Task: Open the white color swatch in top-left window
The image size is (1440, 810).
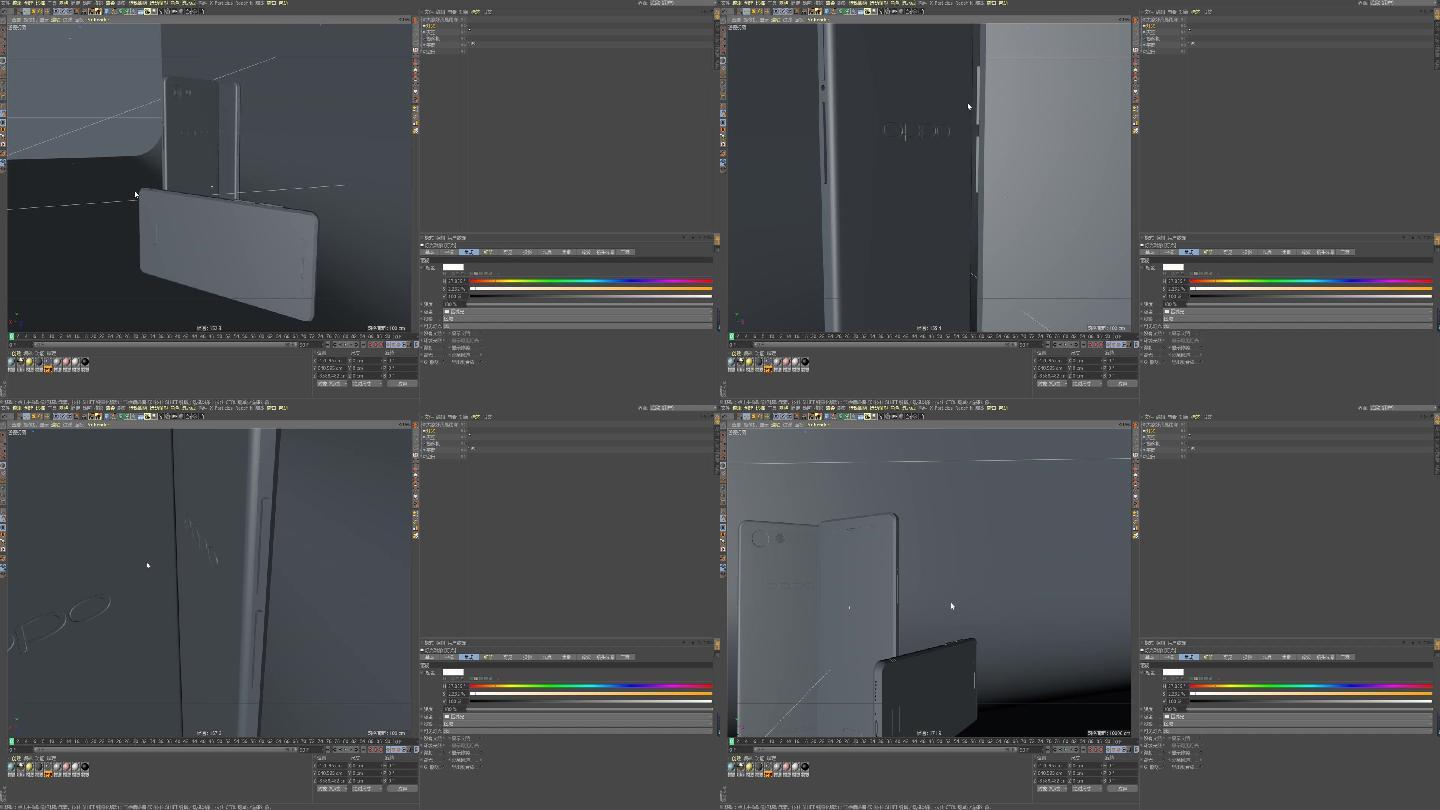Action: coord(453,267)
